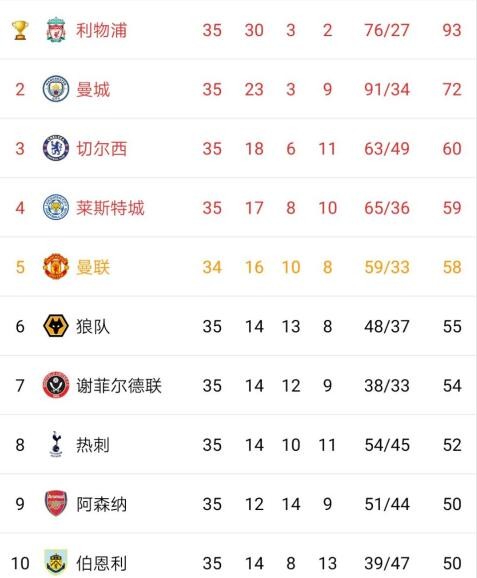The height and width of the screenshot is (578, 477).
Task: Open 谢菲尔德联 team page
Action: pyautogui.click(x=119, y=386)
